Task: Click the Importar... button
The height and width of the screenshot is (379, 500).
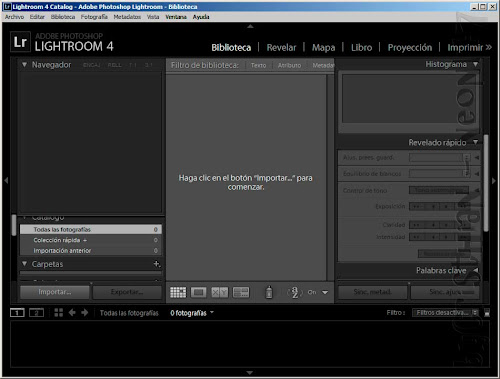Action: pos(55,292)
